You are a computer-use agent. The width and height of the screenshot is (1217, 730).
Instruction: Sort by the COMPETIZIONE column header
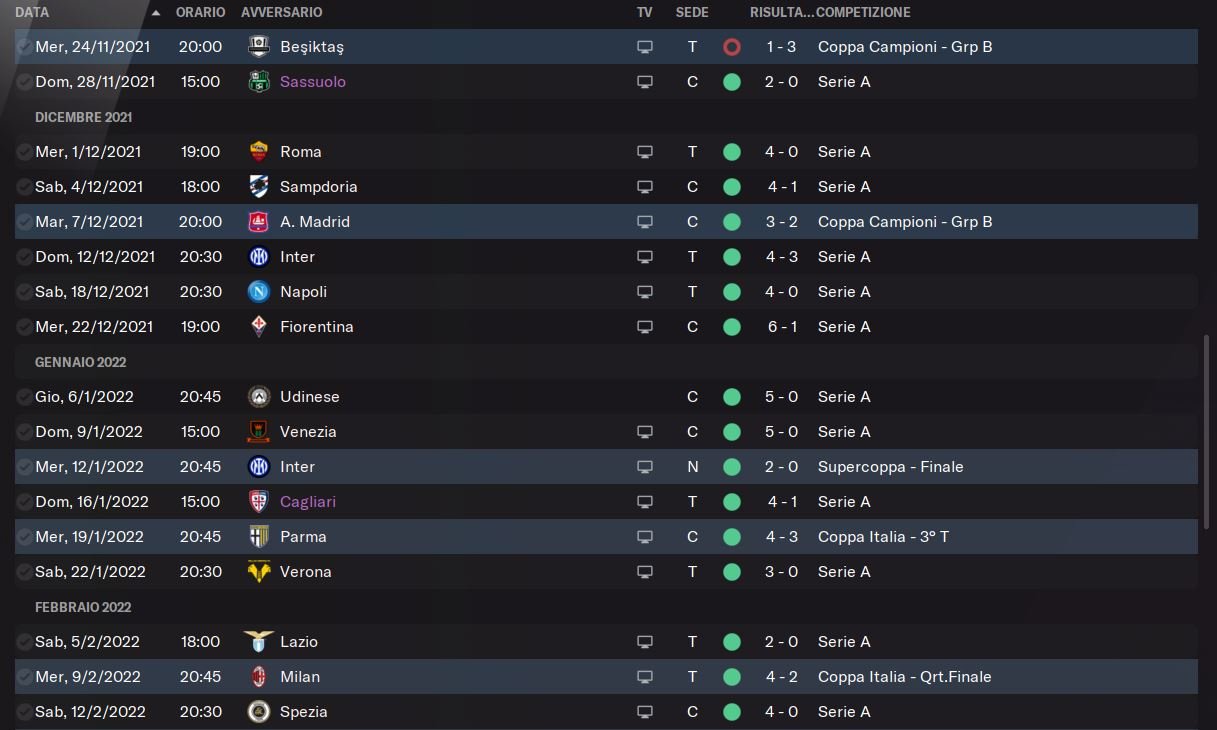pyautogui.click(x=863, y=13)
